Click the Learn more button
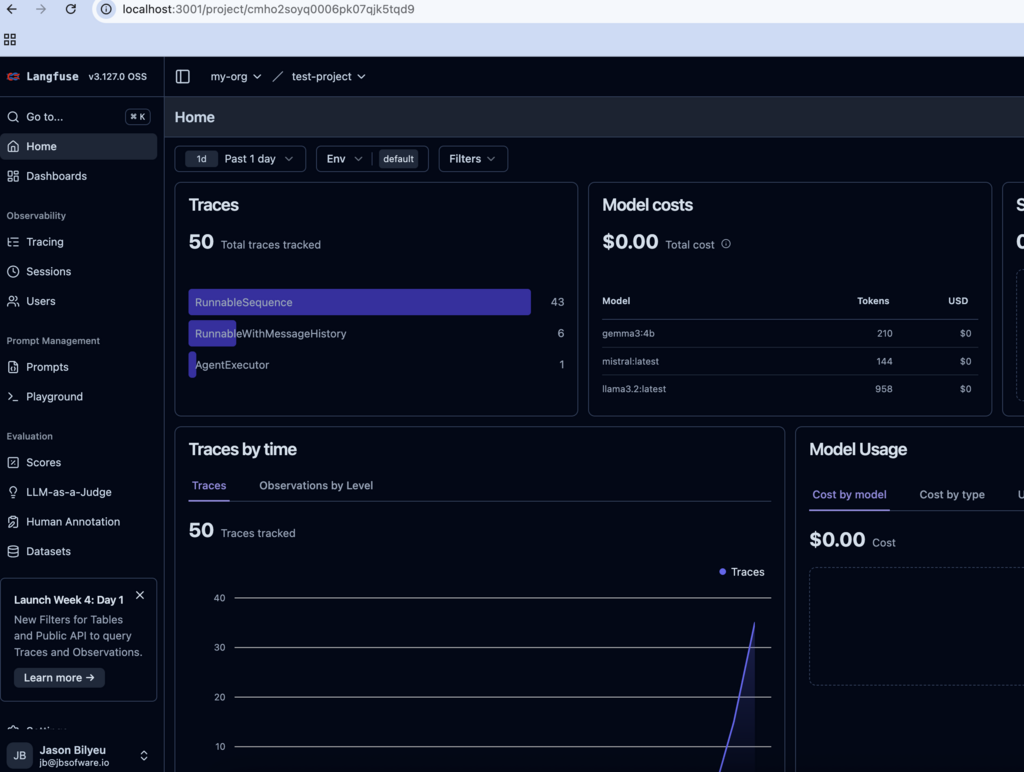 [59, 678]
